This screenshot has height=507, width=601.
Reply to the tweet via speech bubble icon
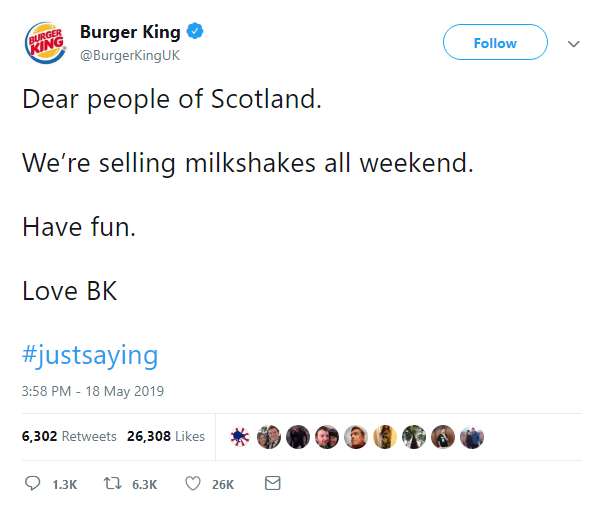click(32, 484)
